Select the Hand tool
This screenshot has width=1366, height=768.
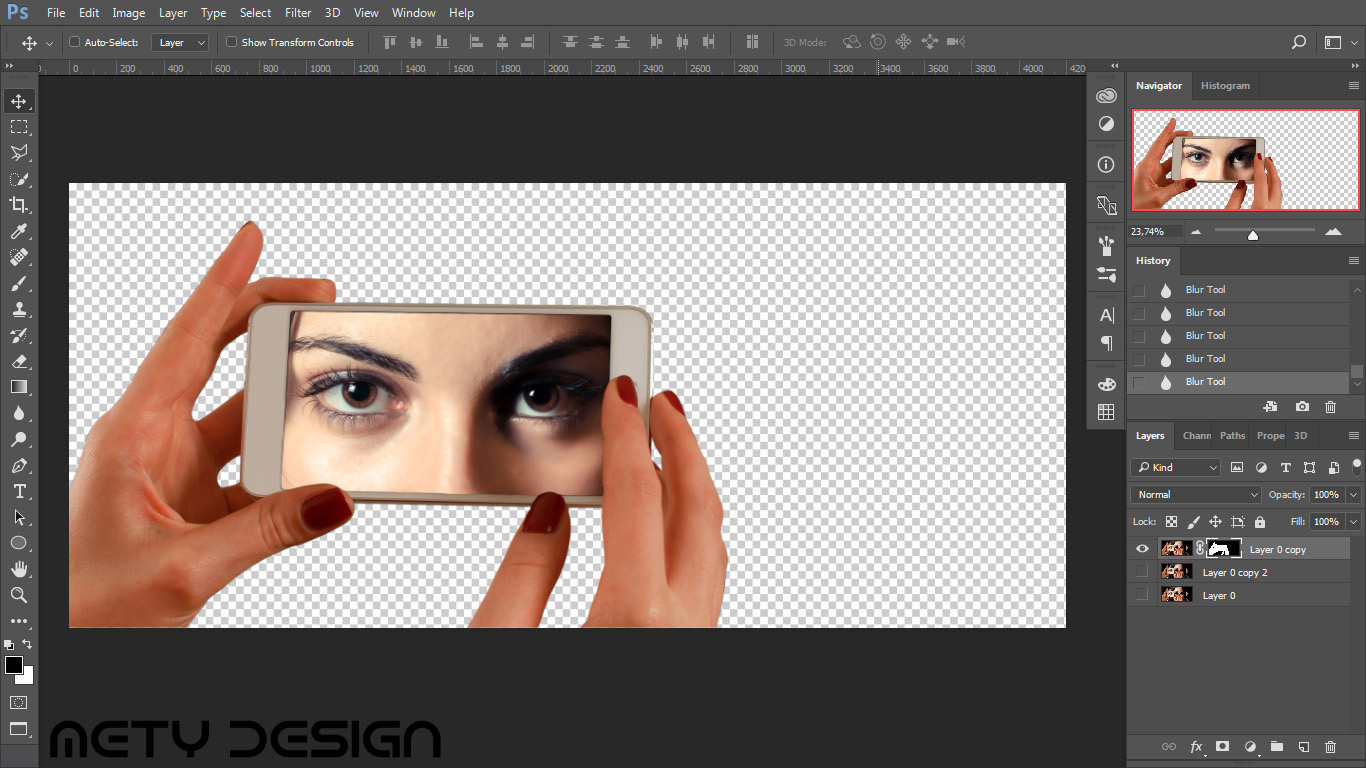18,569
